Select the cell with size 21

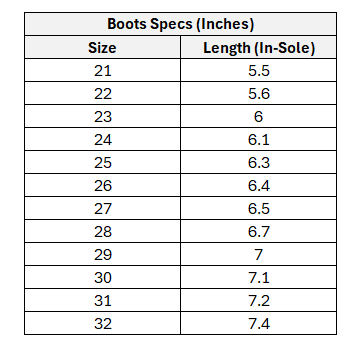coord(102,70)
